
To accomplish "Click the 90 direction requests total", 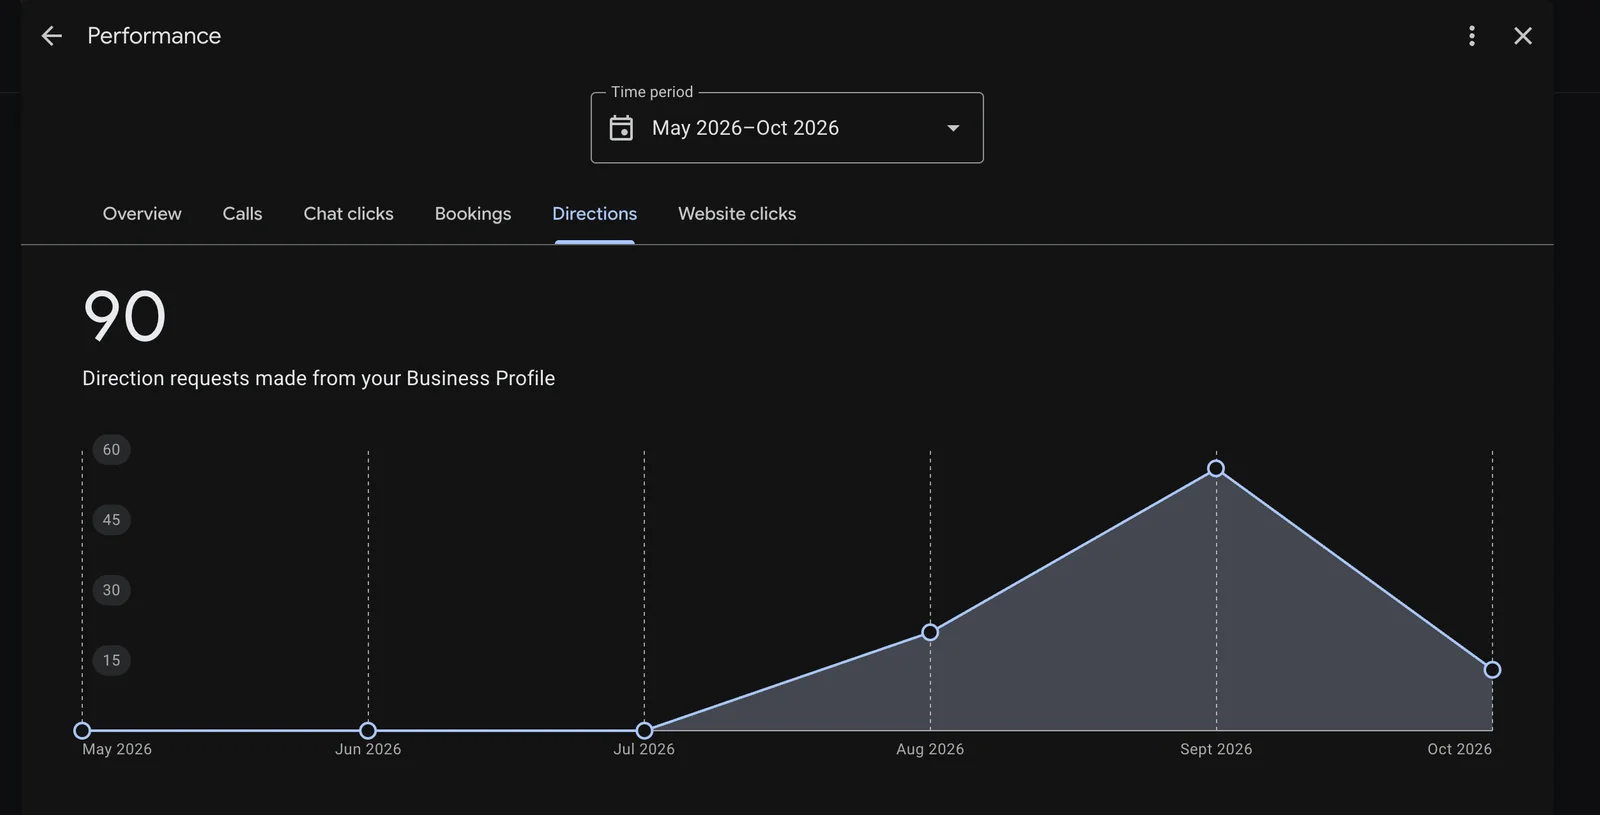I will click(124, 316).
